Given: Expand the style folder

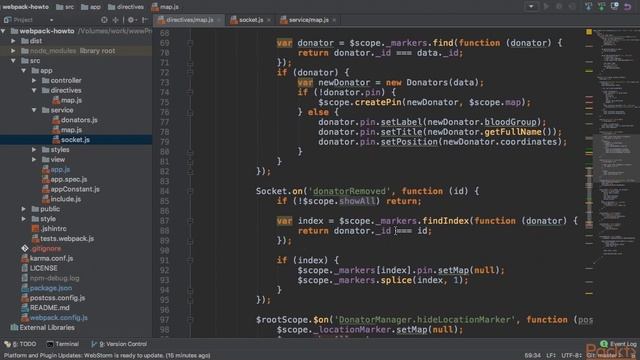Looking at the screenshot, I should coord(24,219).
